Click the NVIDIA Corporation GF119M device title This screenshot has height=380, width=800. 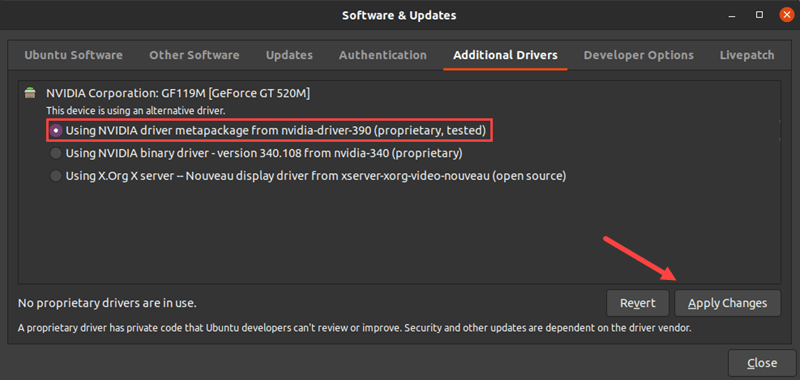click(178, 94)
